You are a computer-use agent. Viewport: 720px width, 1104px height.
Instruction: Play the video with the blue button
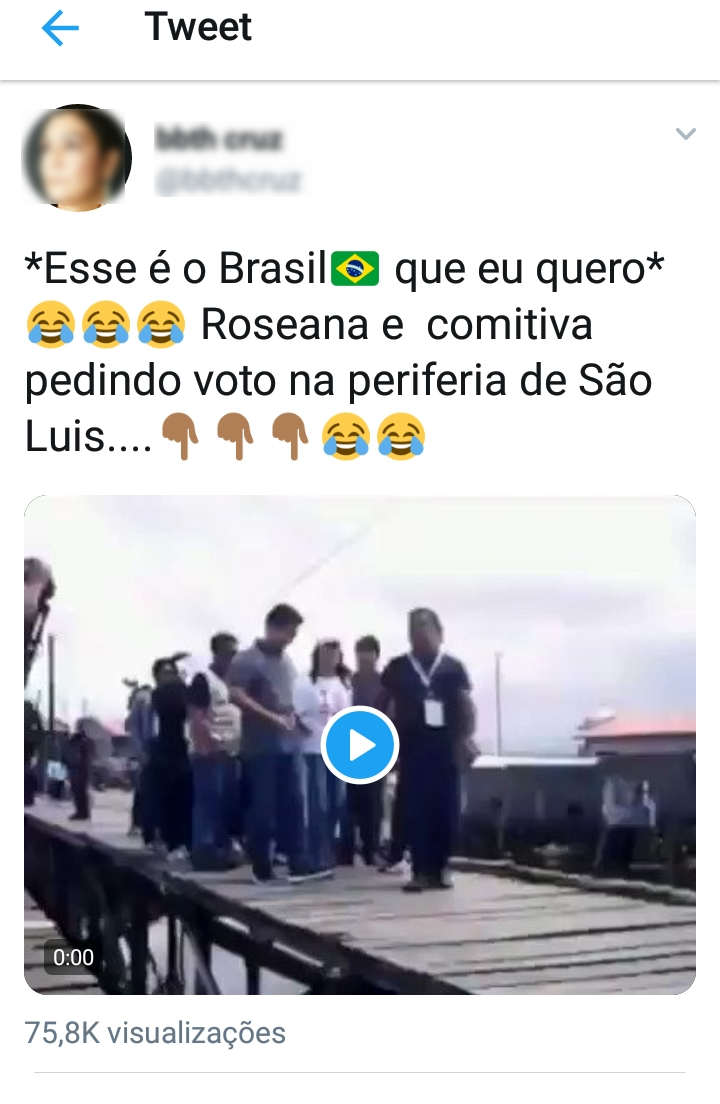[x=360, y=745]
